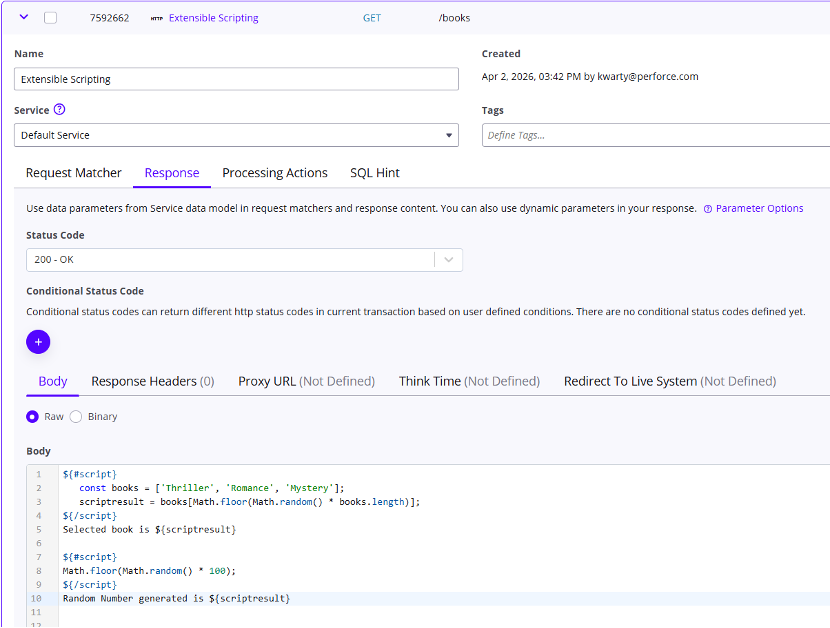The image size is (830, 628).
Task: Collapse the Extensible Scripting row chevron
Action: (24, 17)
